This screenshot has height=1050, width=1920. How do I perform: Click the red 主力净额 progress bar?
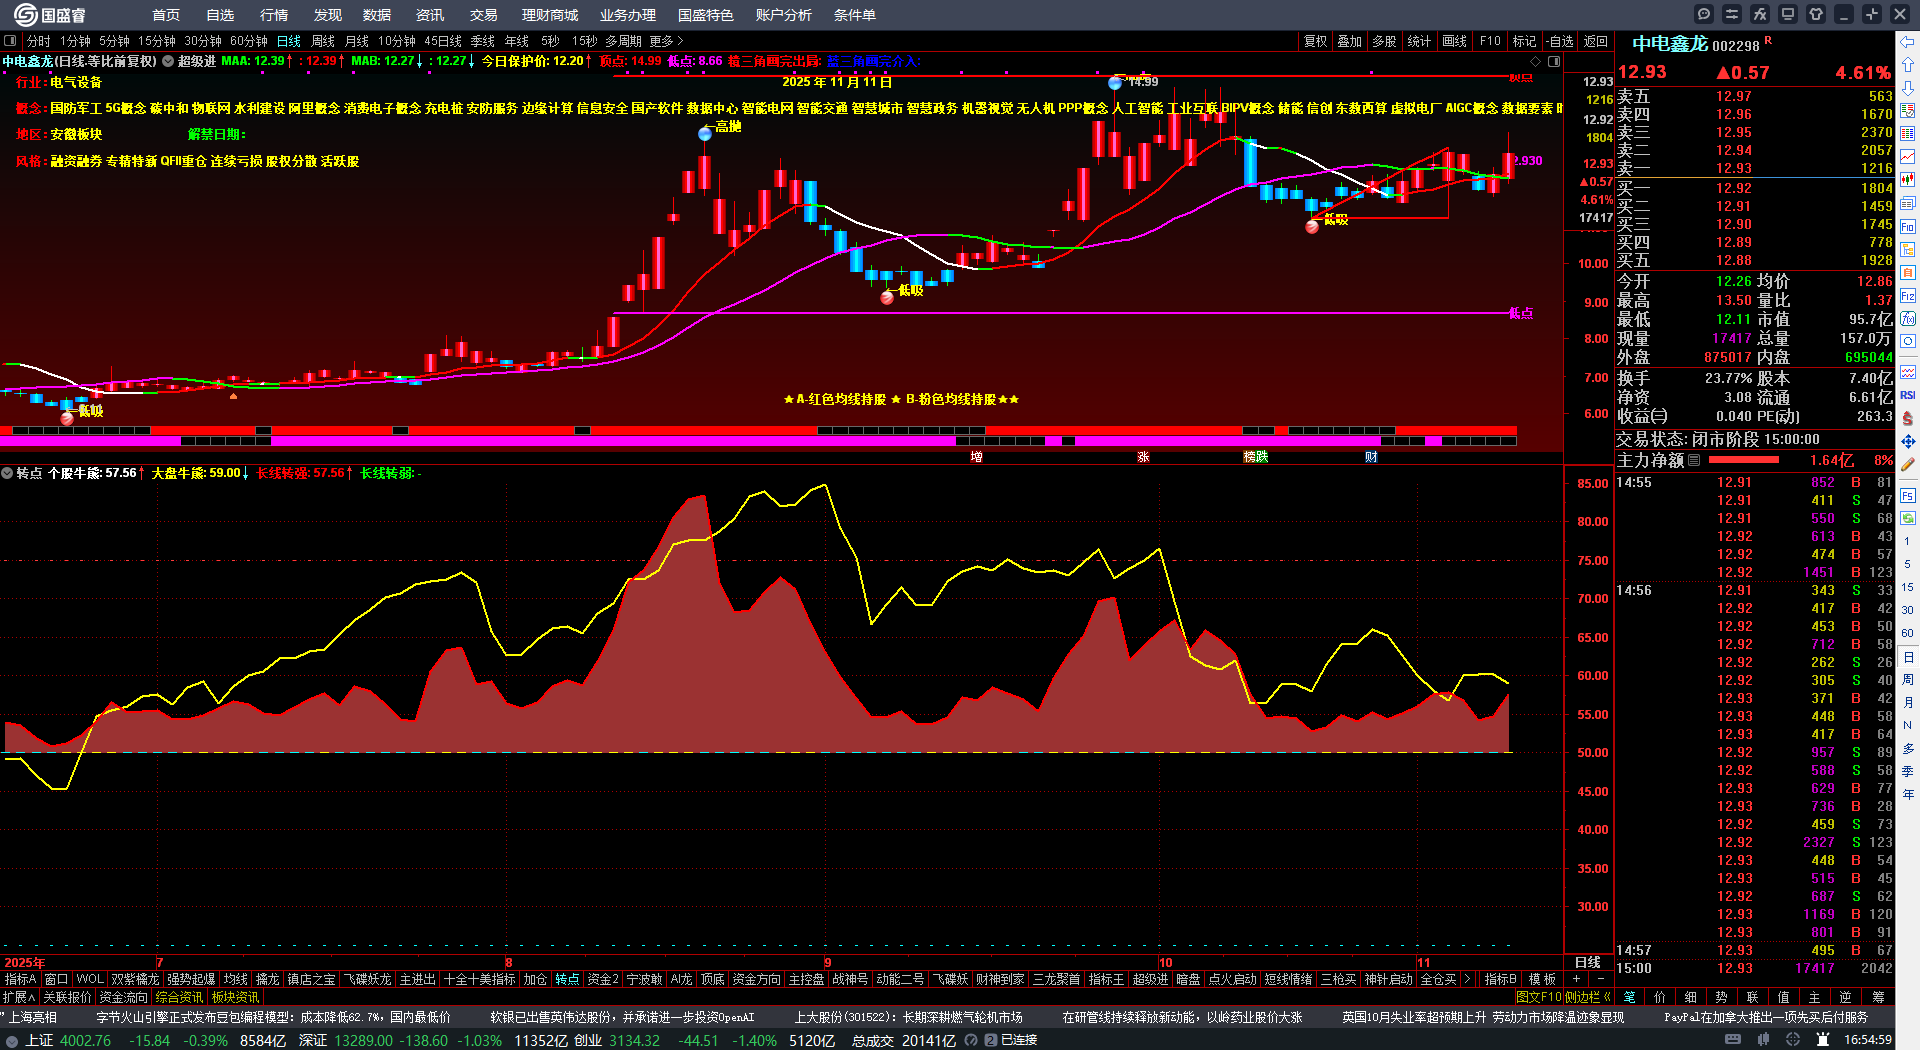tap(1744, 460)
